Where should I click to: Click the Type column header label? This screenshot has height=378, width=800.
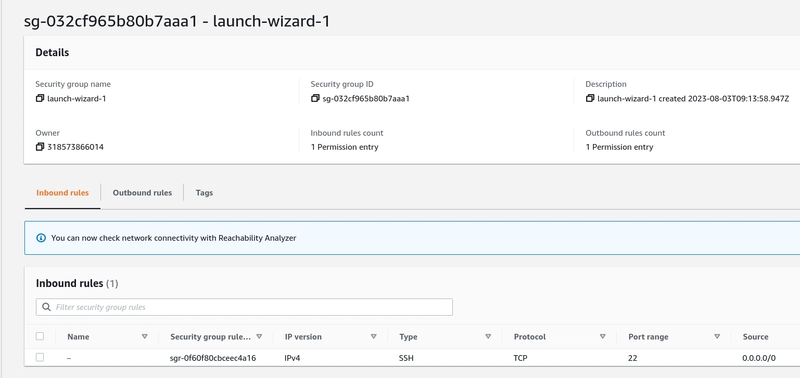coord(408,337)
